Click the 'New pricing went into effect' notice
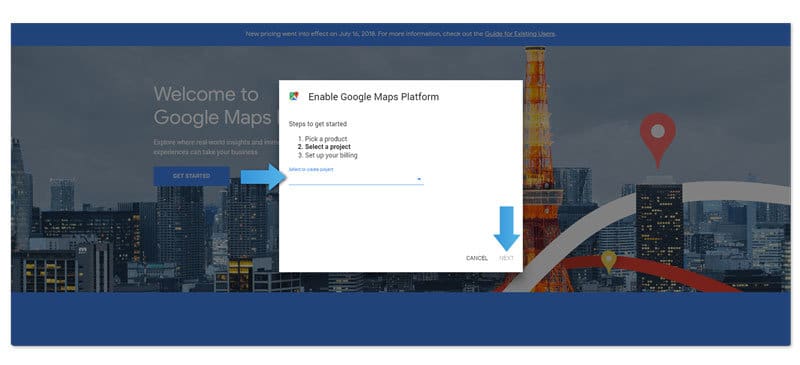The width and height of the screenshot is (800, 365). 401,34
